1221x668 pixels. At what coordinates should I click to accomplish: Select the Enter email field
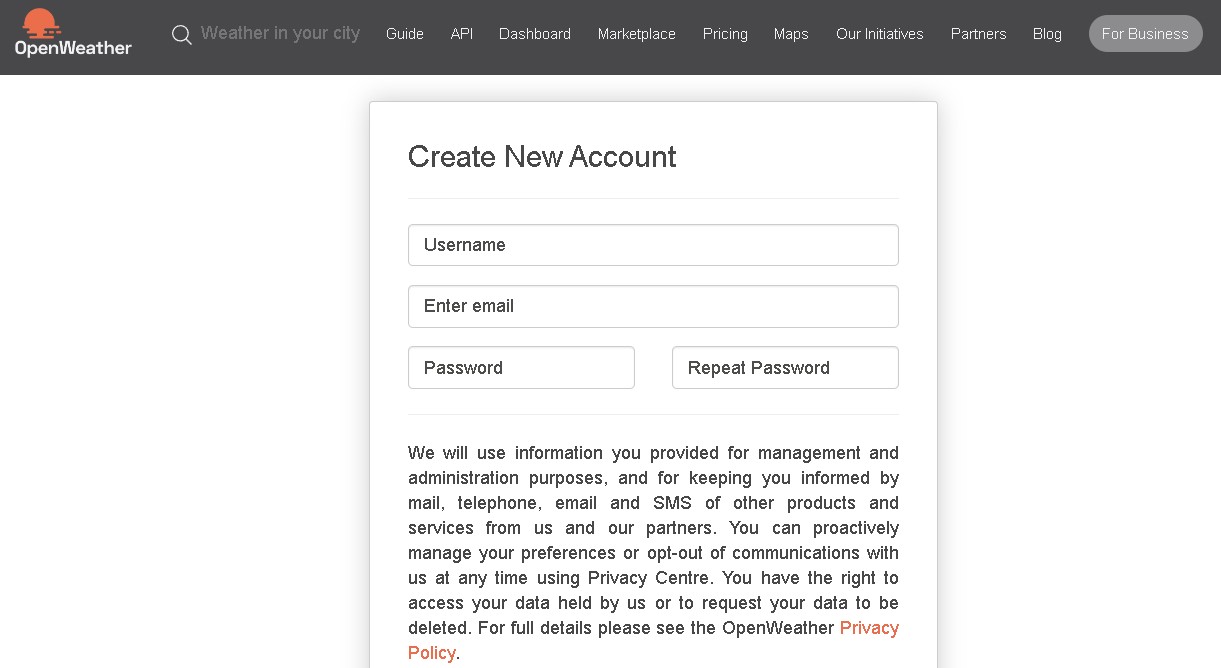[x=653, y=306]
